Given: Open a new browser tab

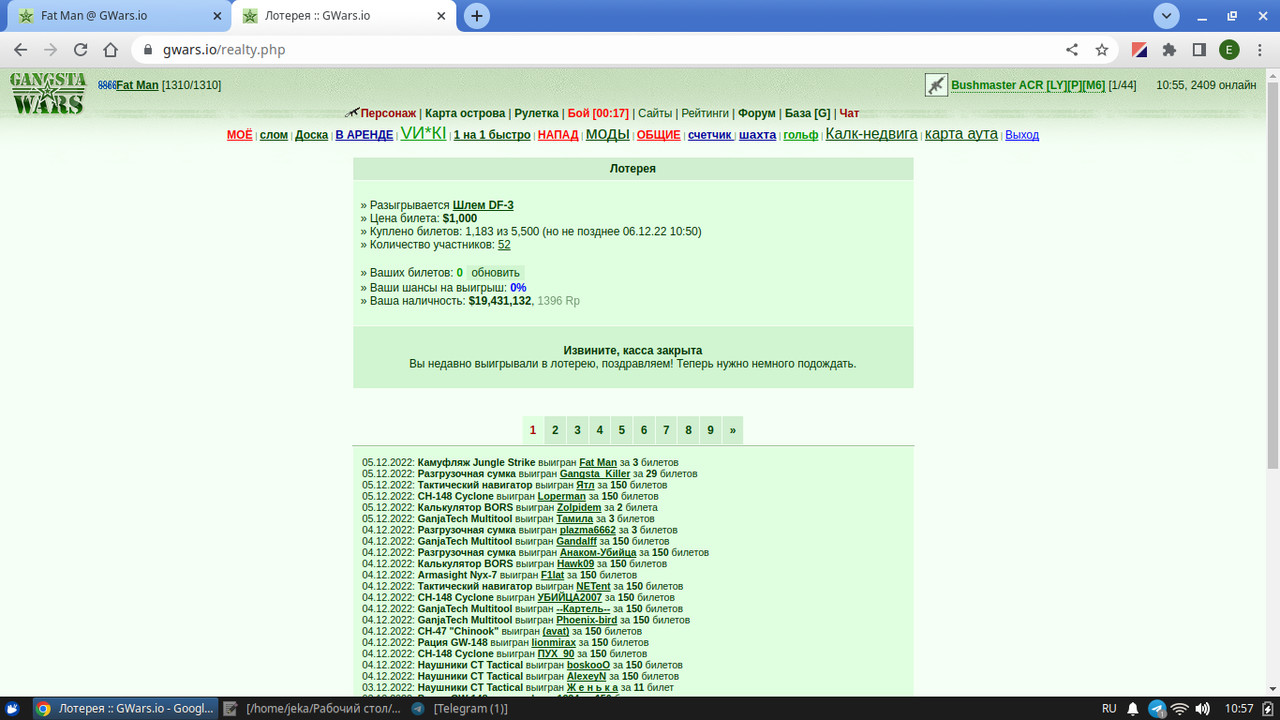Looking at the screenshot, I should coord(477,16).
